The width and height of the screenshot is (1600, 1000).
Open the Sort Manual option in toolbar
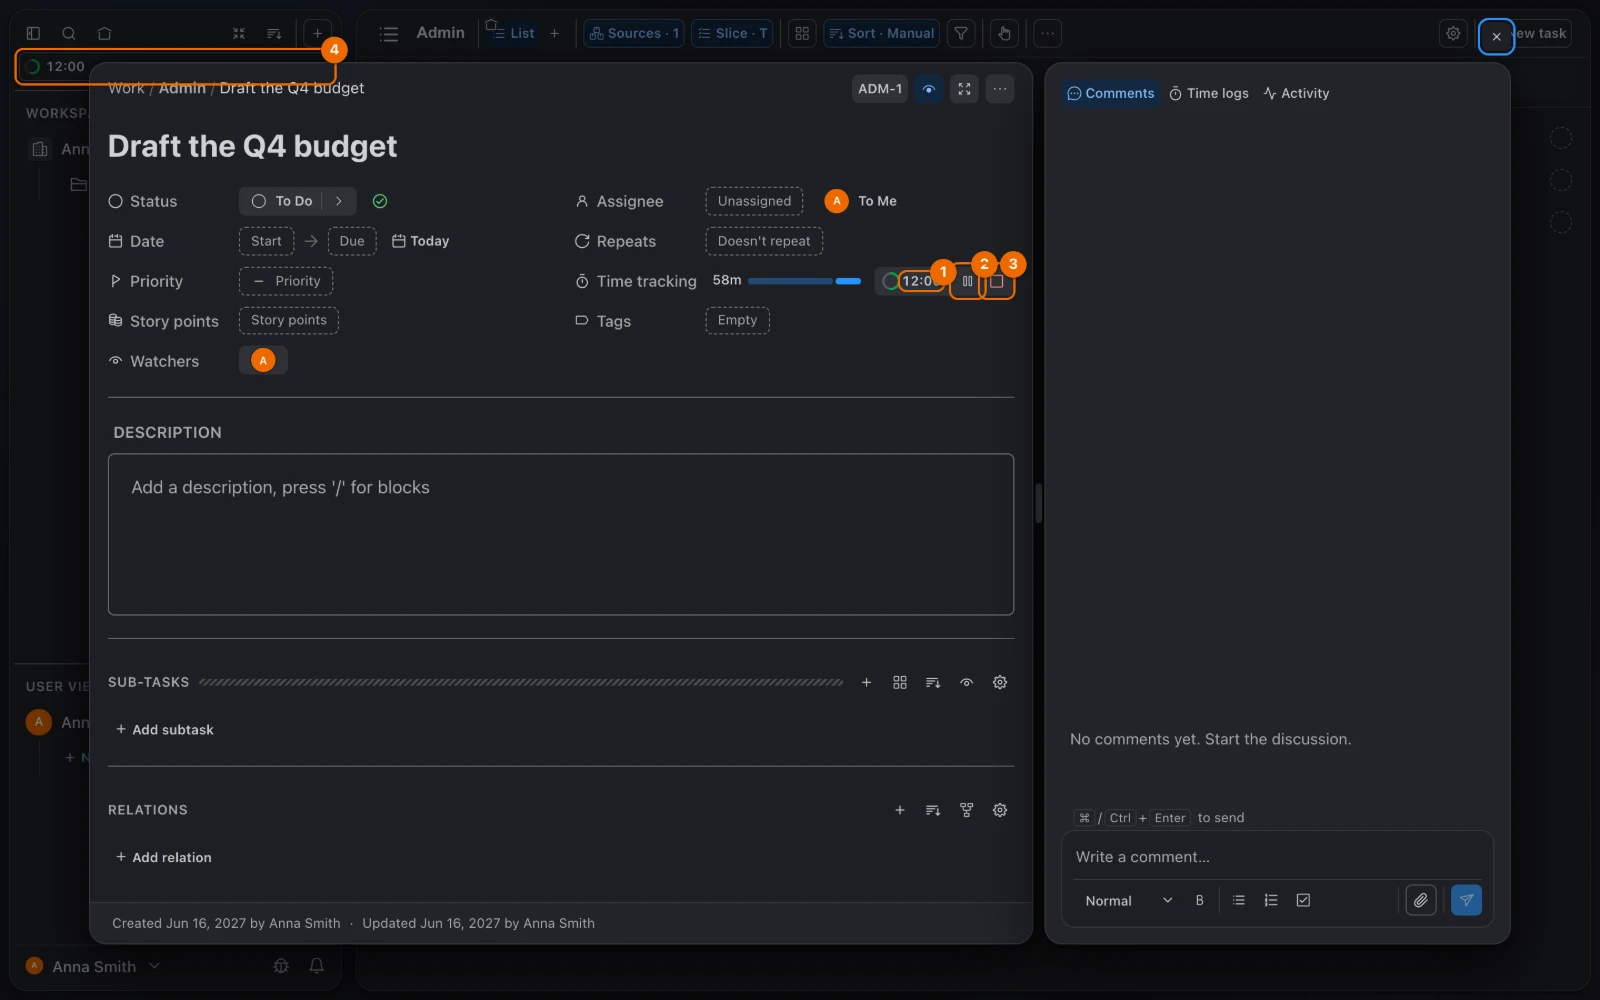pyautogui.click(x=881, y=33)
